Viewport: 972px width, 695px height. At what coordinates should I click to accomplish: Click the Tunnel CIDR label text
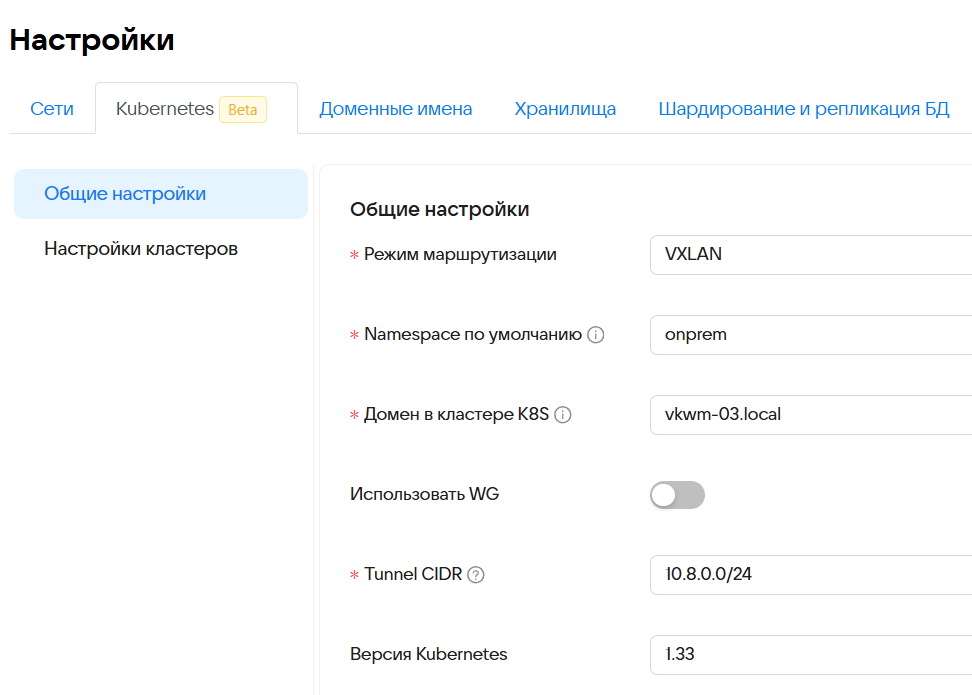(413, 574)
